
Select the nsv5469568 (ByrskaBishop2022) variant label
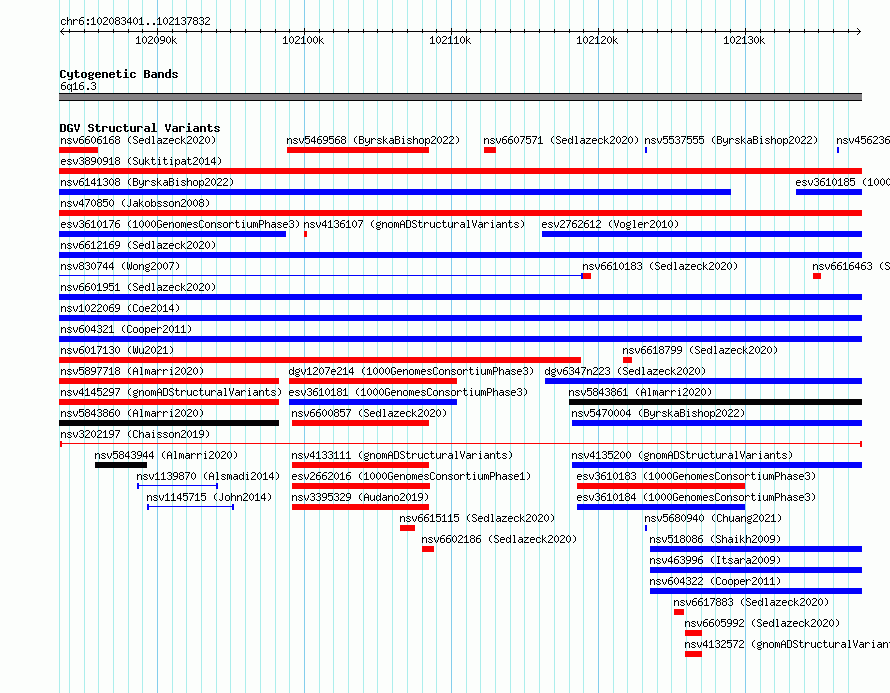click(373, 140)
